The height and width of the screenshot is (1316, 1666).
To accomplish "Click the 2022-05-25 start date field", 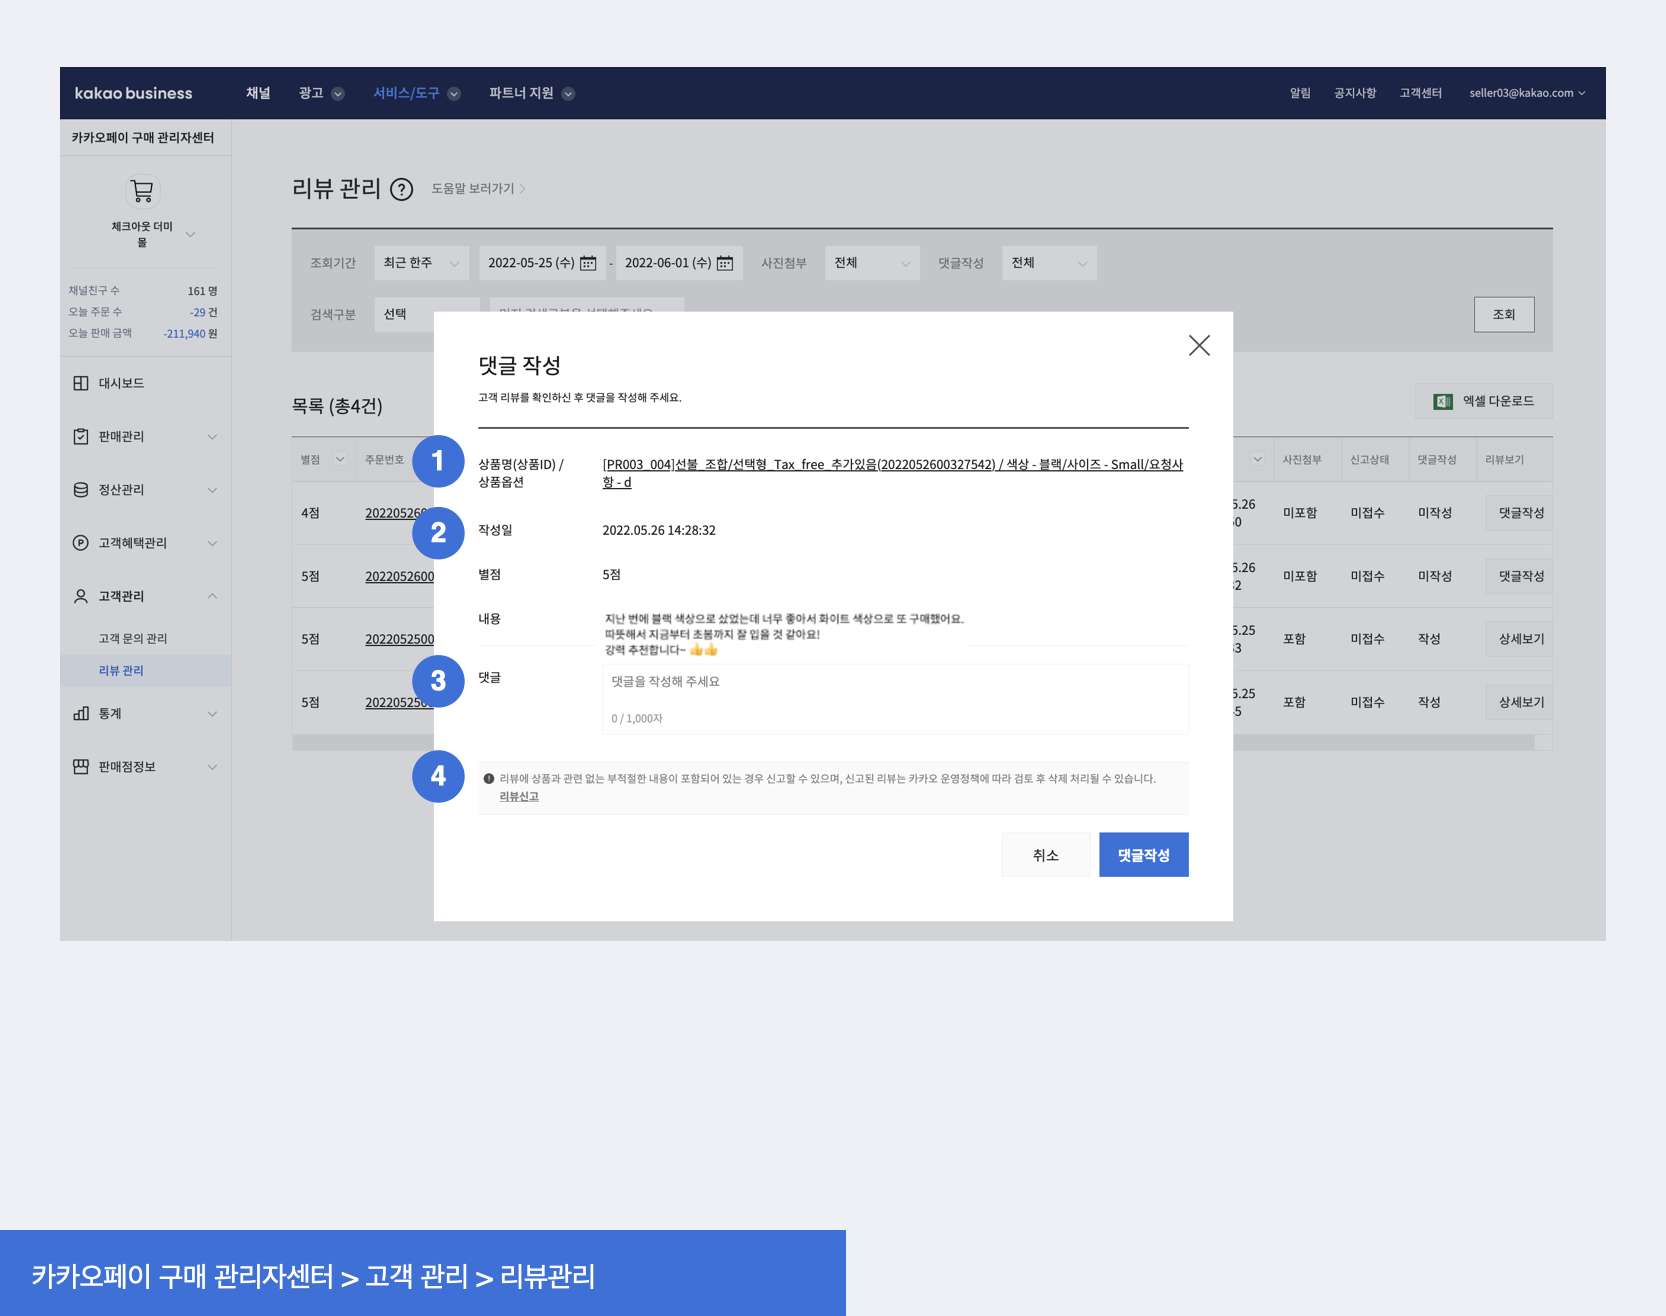I will click(542, 263).
